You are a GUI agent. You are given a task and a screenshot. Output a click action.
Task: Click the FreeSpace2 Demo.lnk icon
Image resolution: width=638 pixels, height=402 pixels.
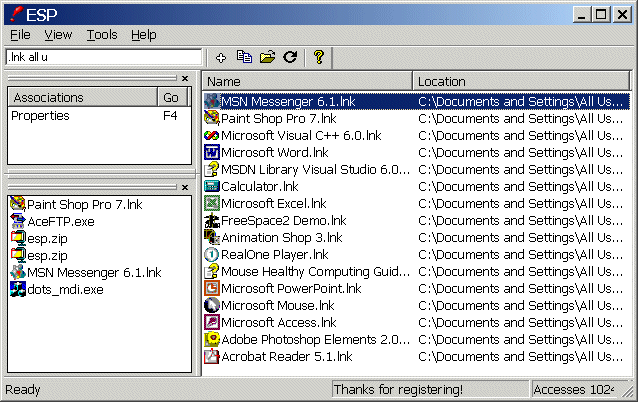[212, 221]
